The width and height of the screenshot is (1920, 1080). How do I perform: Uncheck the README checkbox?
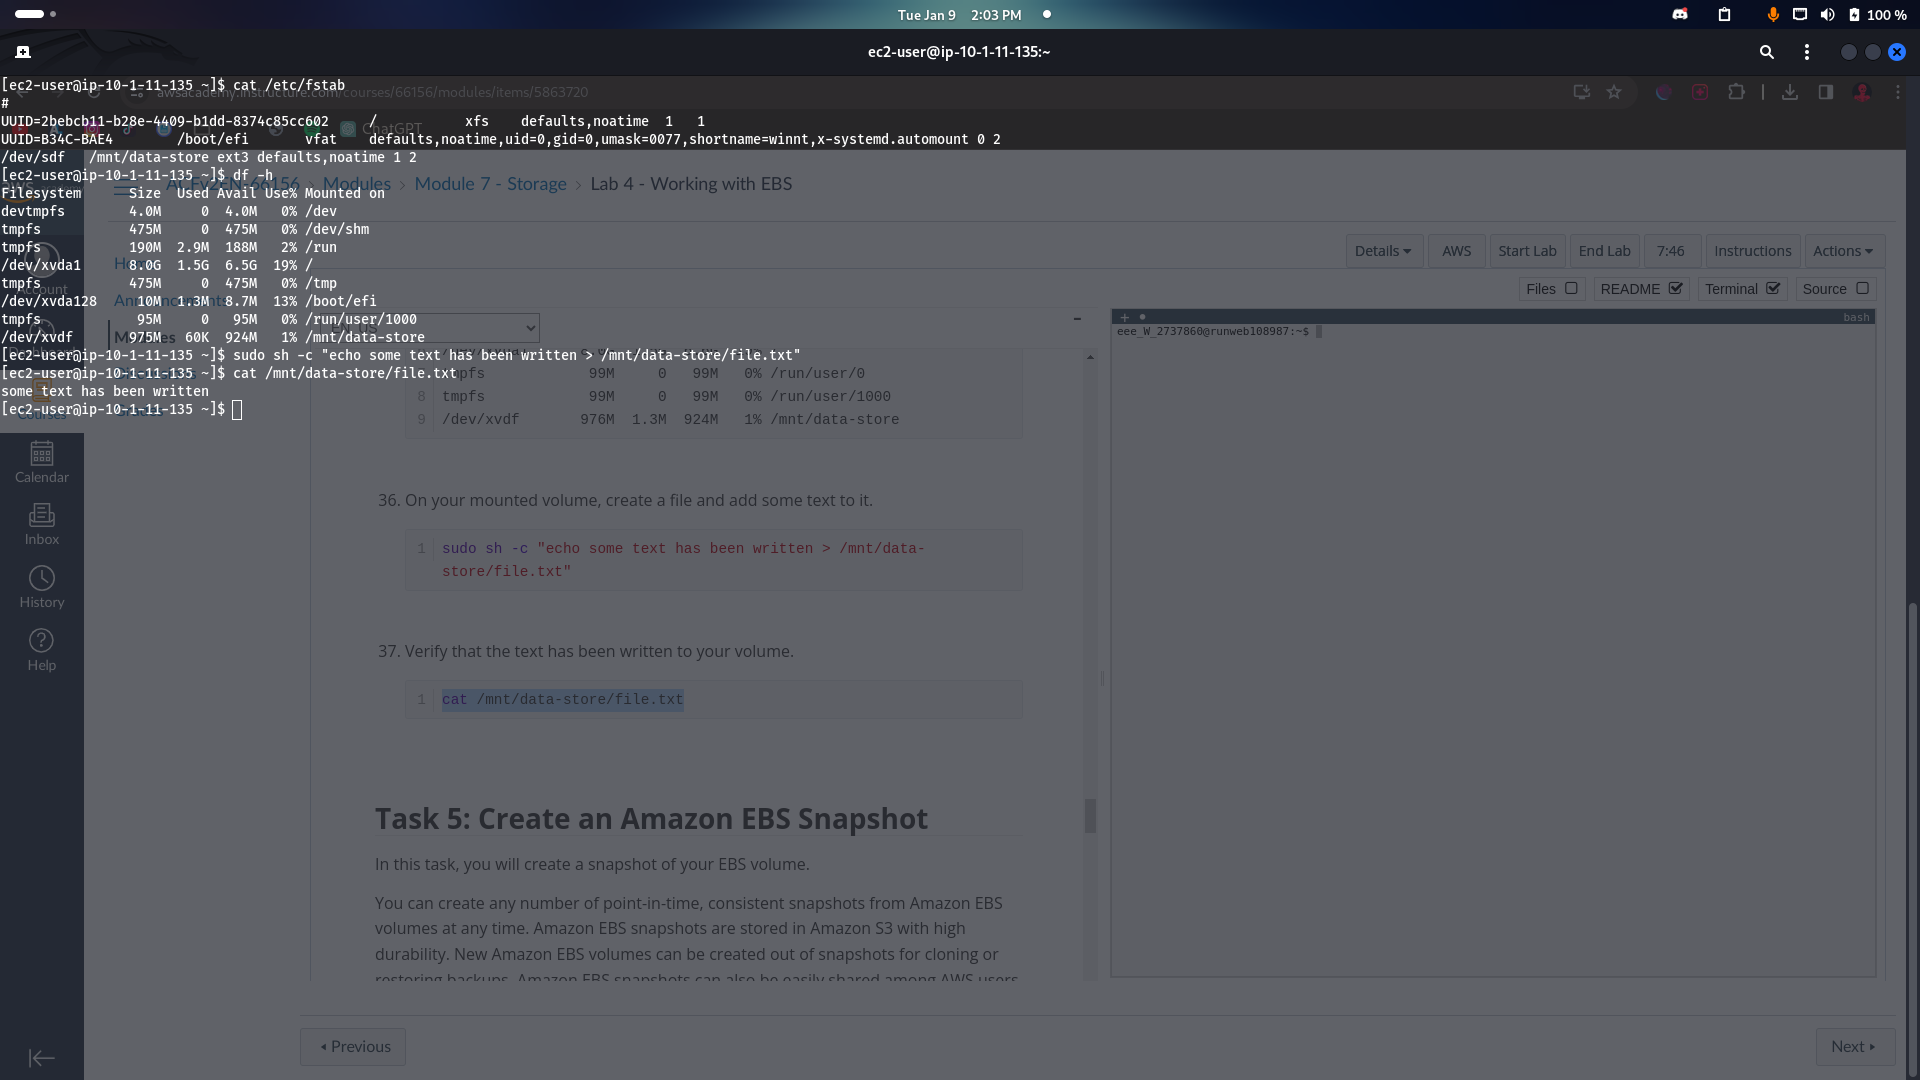coord(1676,288)
